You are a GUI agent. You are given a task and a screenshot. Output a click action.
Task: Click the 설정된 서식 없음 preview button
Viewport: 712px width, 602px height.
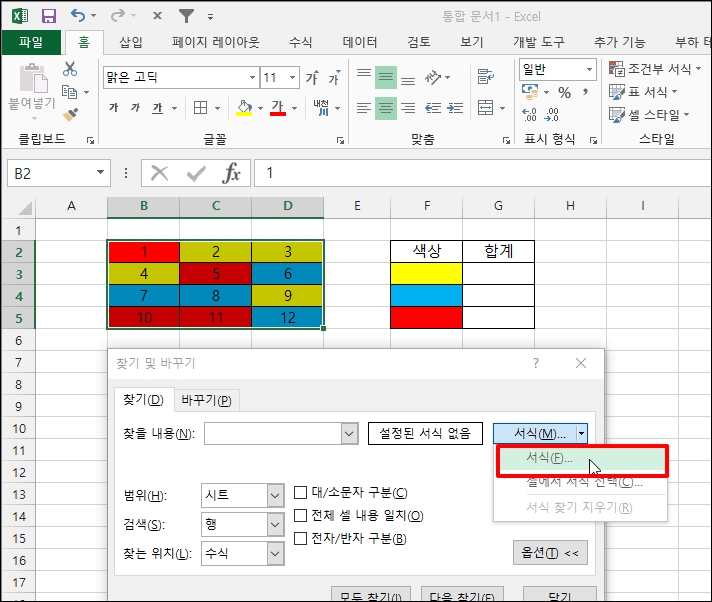pos(425,434)
